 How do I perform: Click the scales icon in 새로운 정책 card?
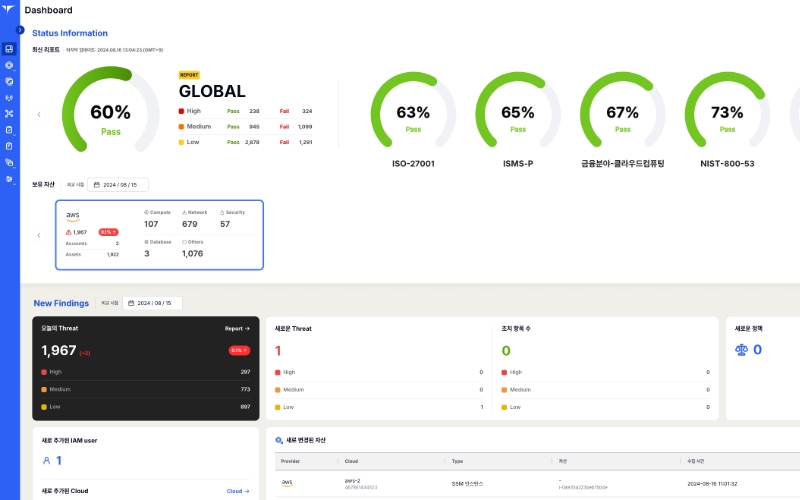click(741, 350)
